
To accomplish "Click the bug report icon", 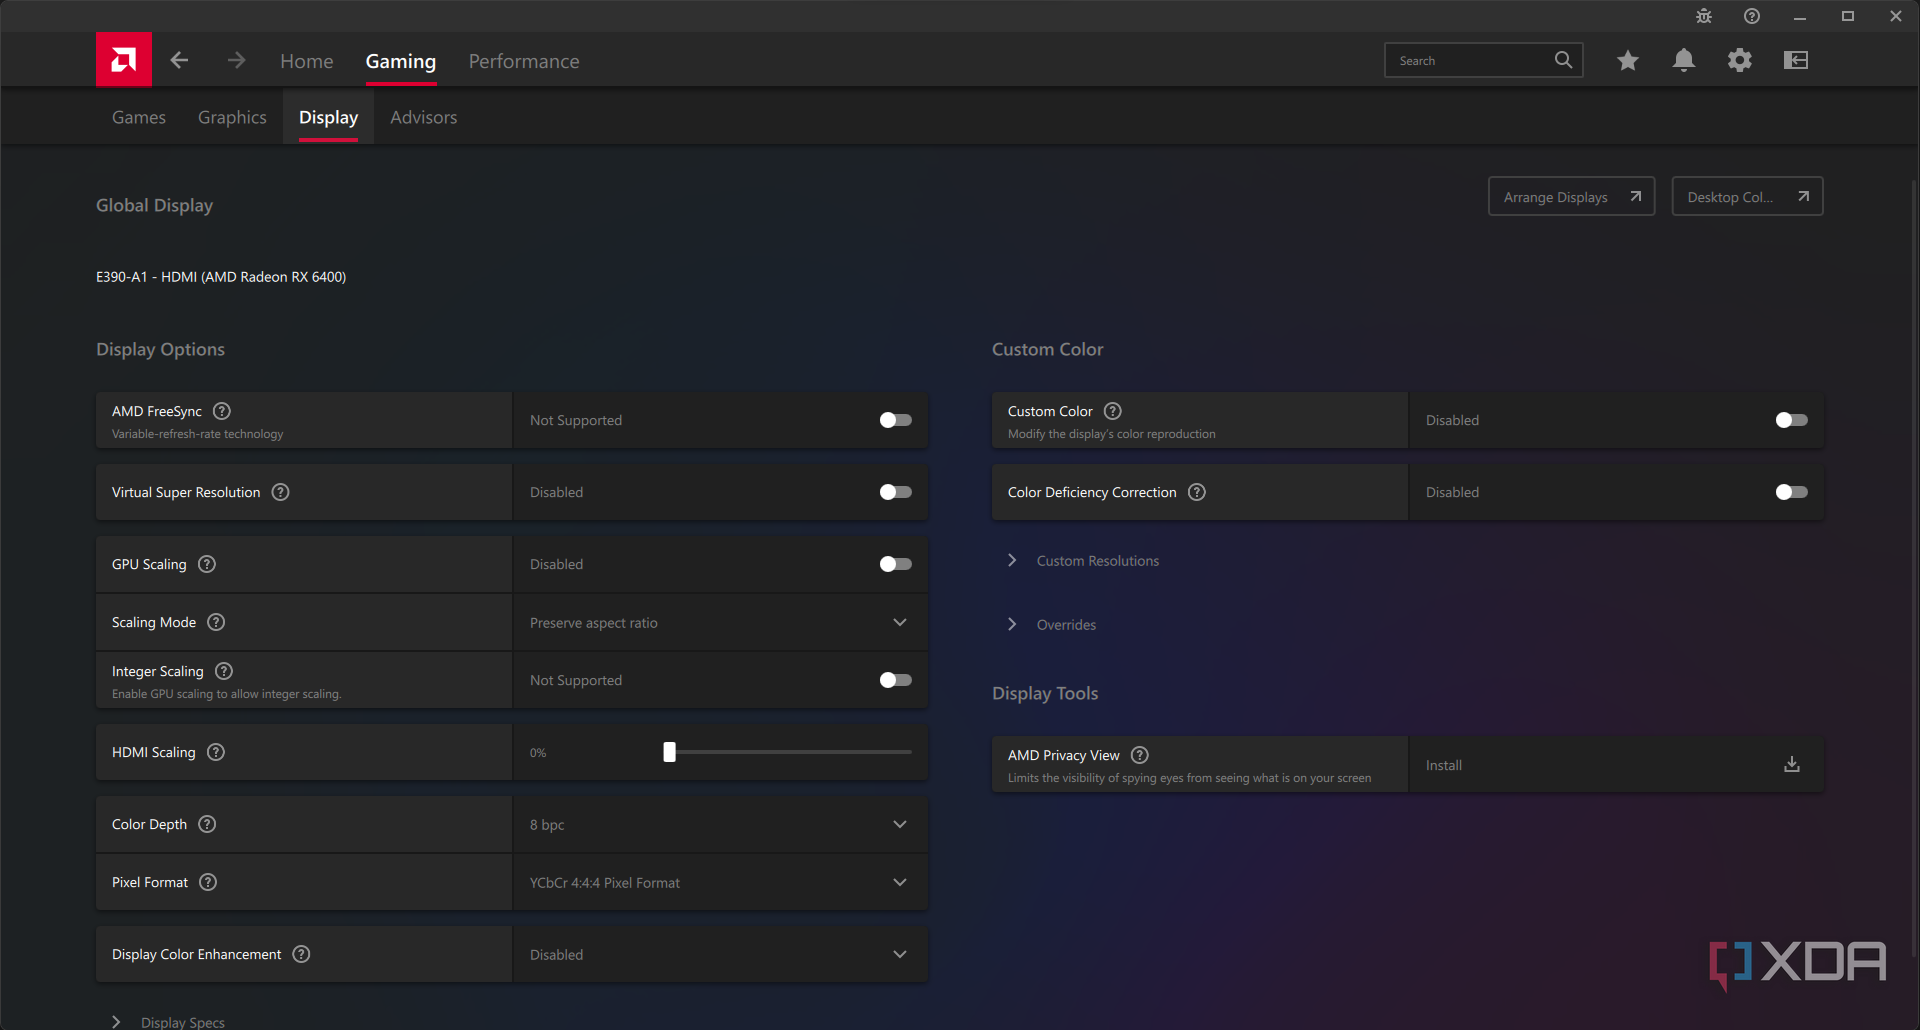I will tap(1703, 16).
